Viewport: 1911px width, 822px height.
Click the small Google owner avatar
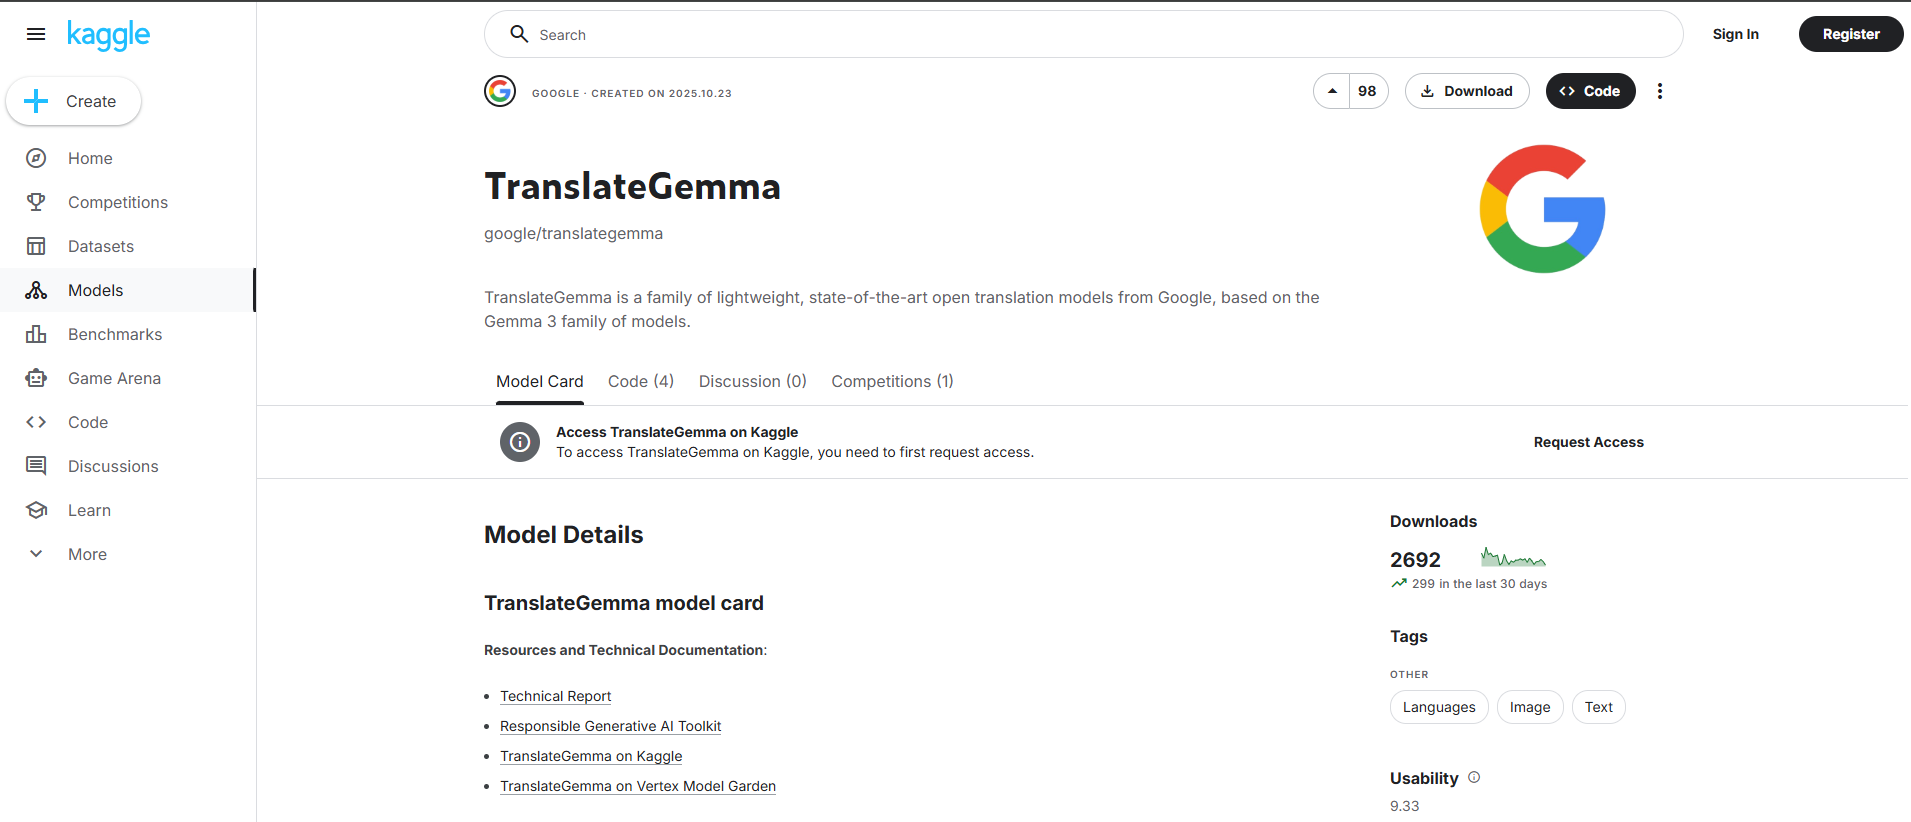point(500,91)
